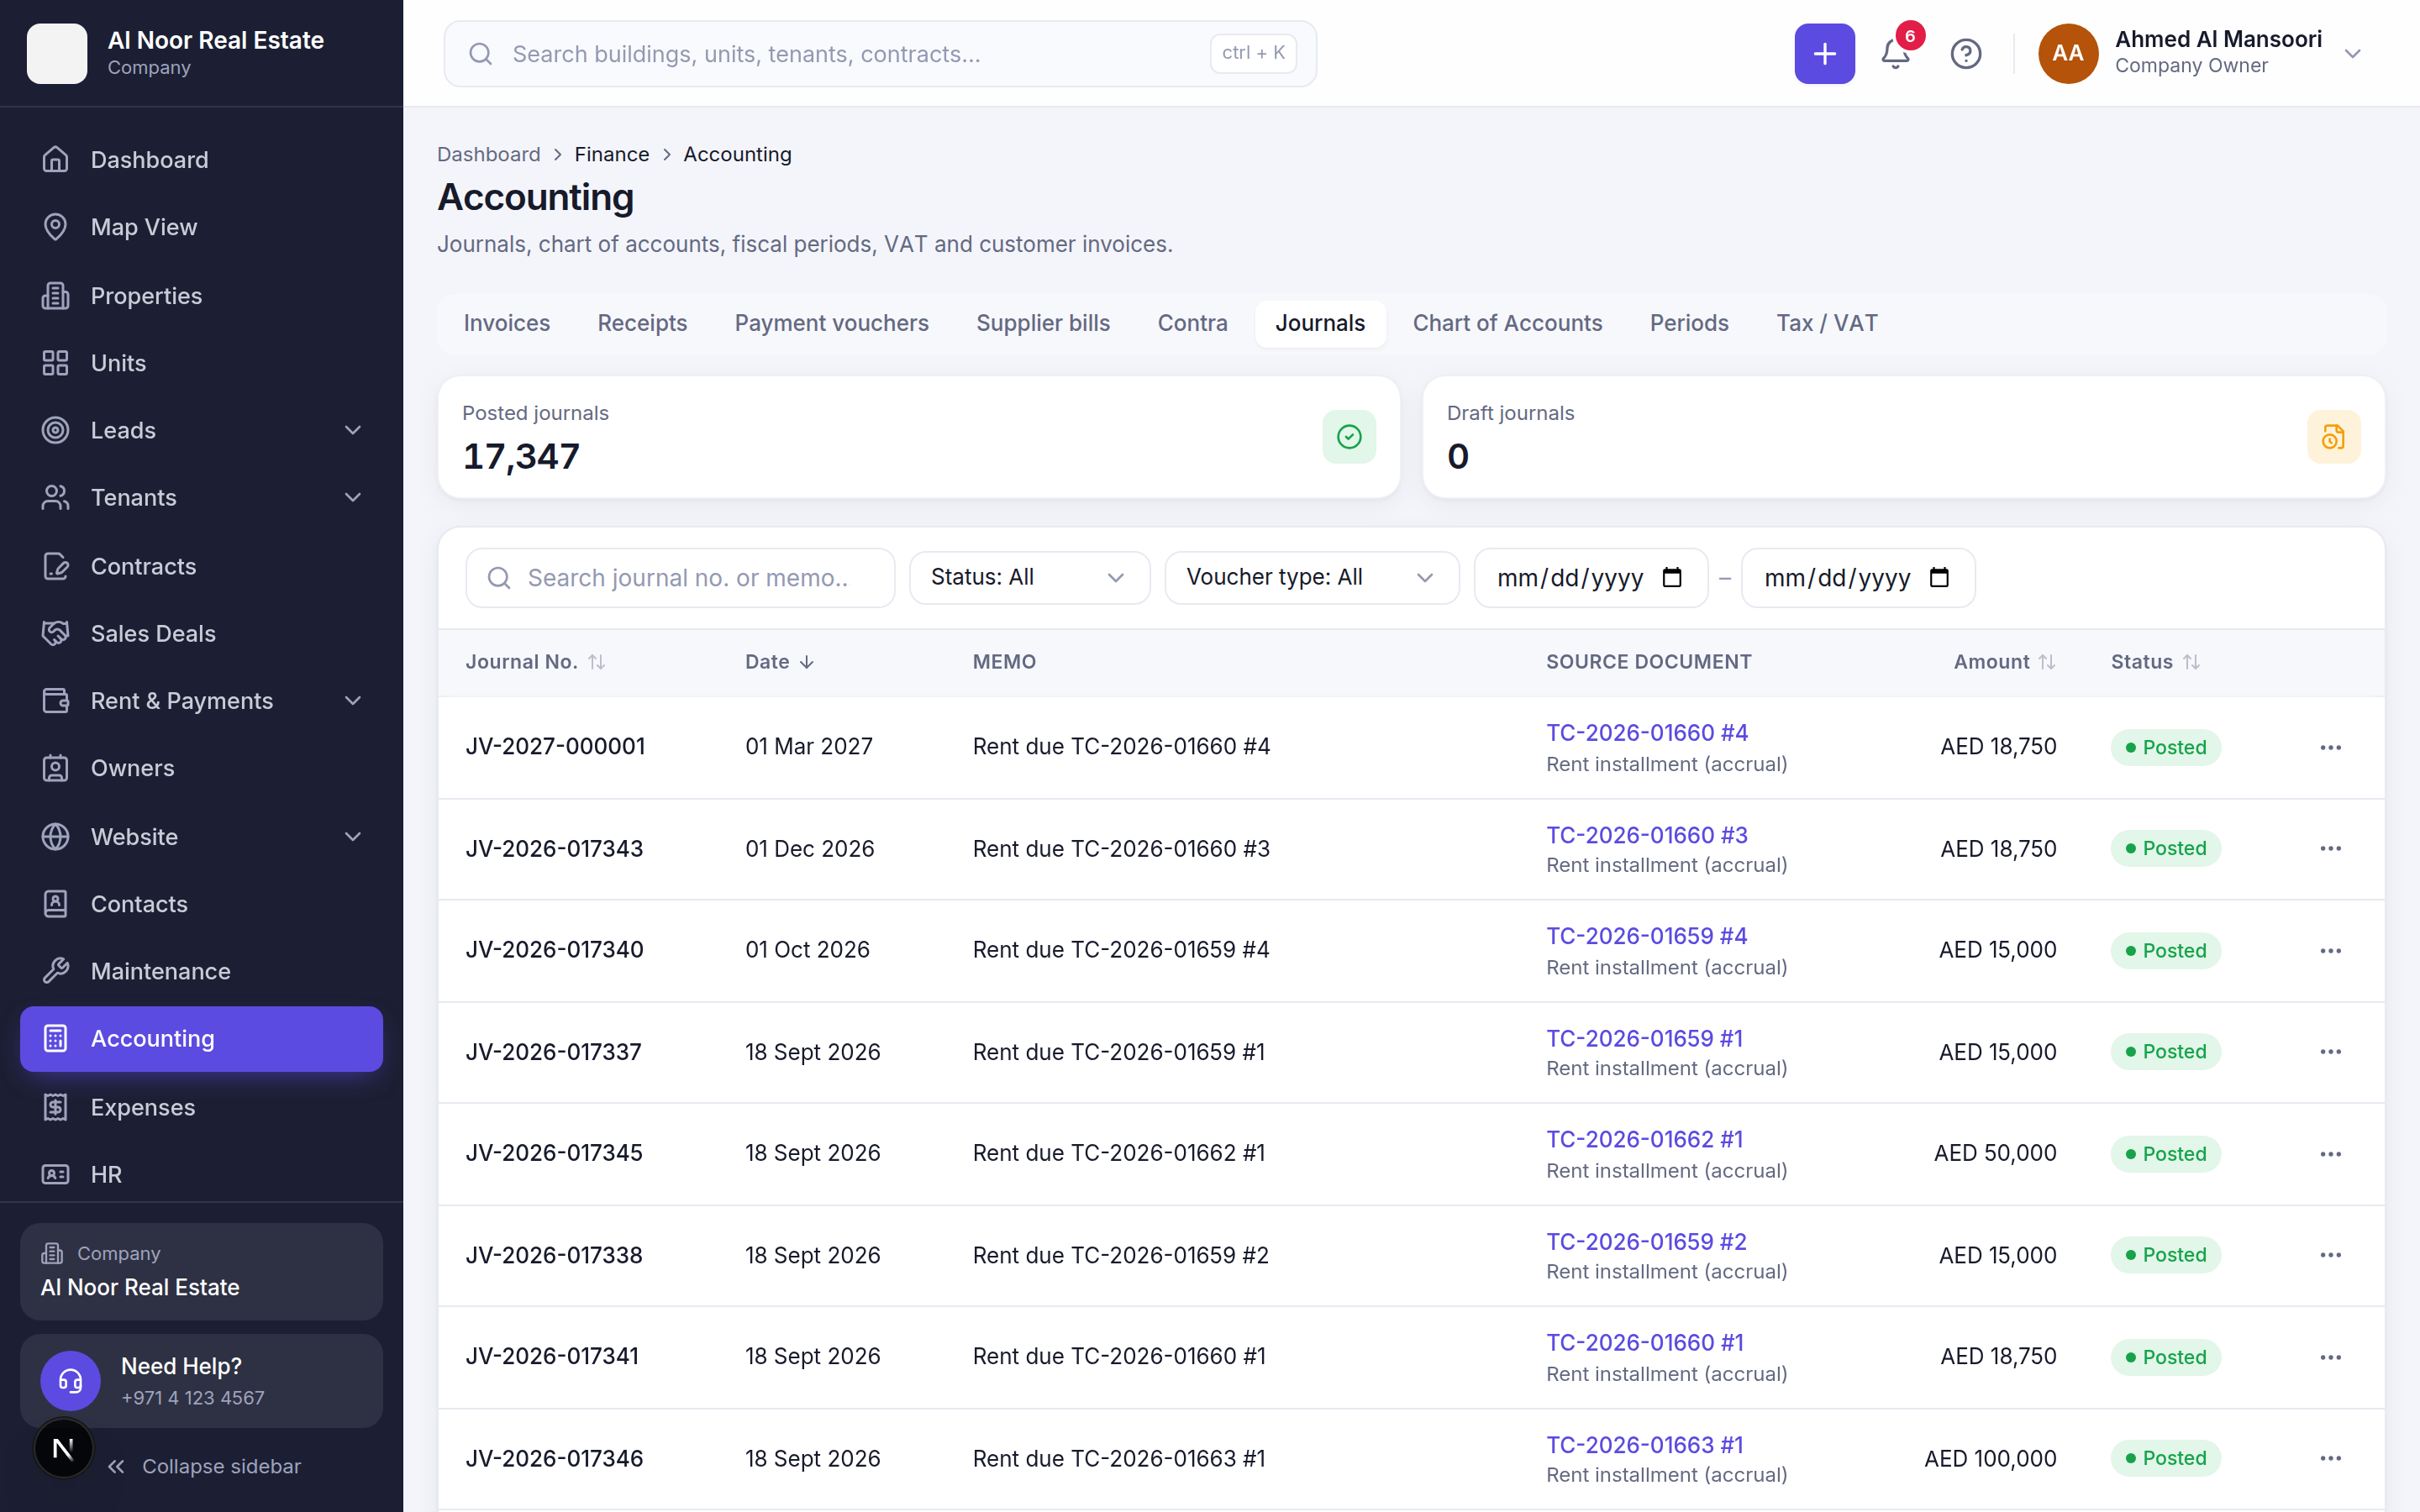Click the purple plus quick-add button
Viewport: 2420px width, 1512px height.
(1824, 53)
